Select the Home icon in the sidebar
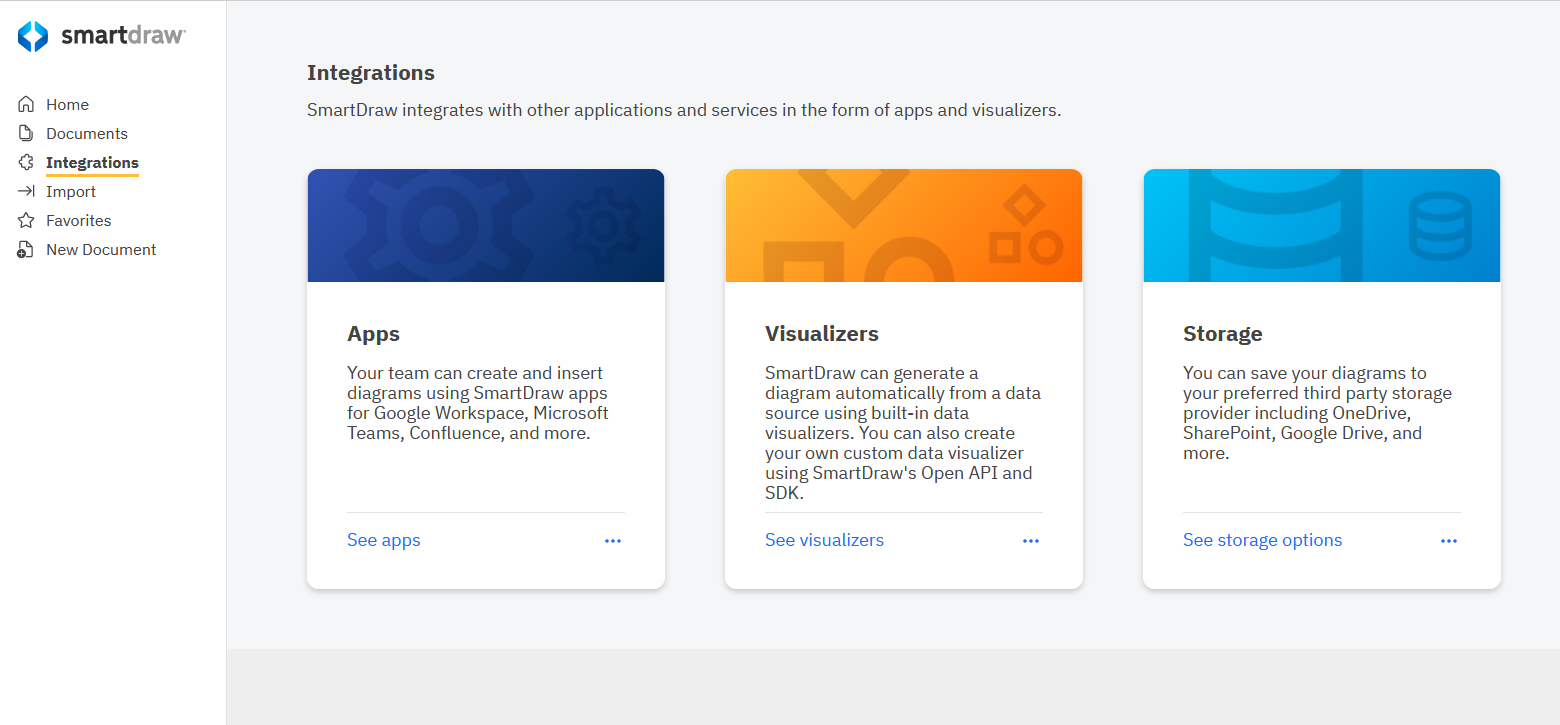The height and width of the screenshot is (725, 1560). tap(25, 103)
